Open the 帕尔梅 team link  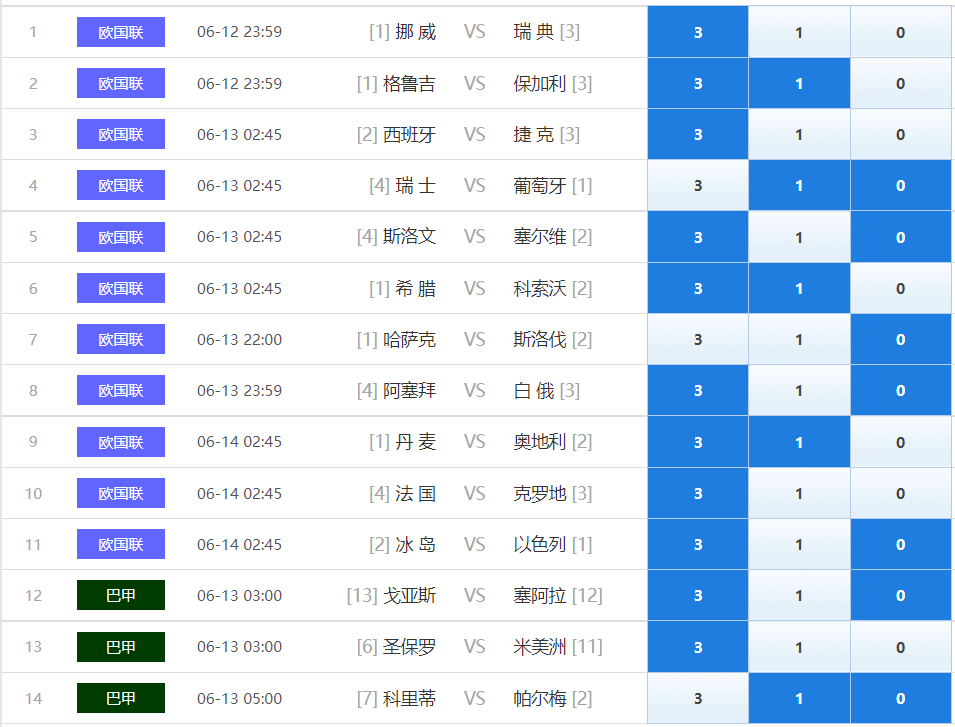540,698
